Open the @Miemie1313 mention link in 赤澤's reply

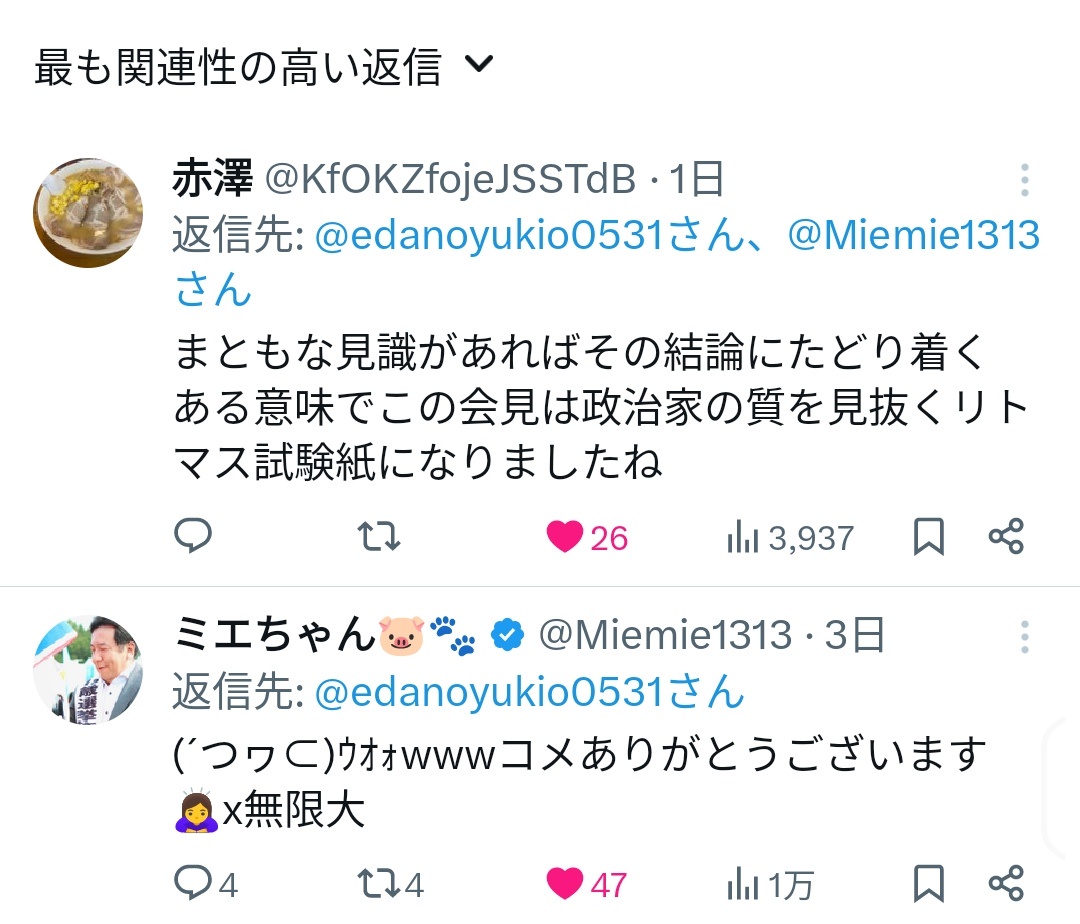[x=914, y=237]
